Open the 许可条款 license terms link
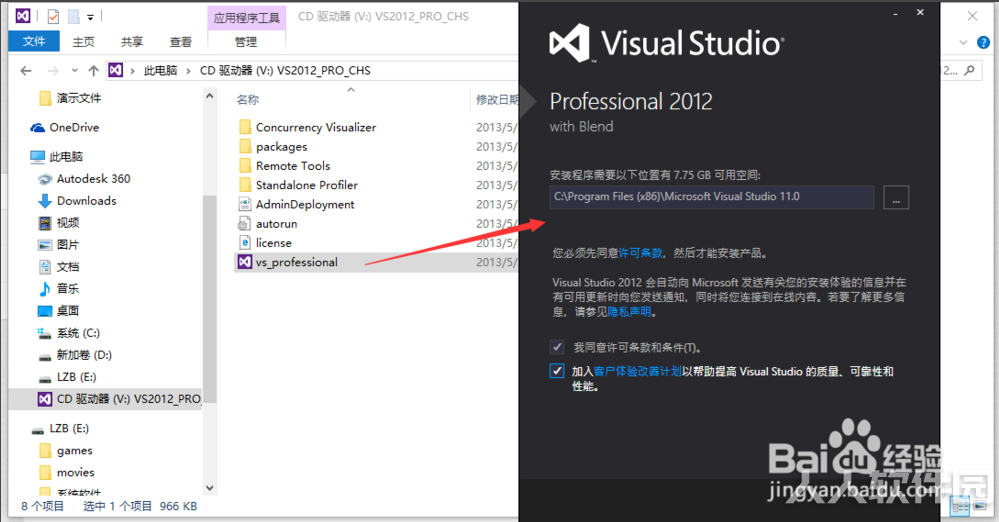Image resolution: width=999 pixels, height=522 pixels. pos(640,253)
